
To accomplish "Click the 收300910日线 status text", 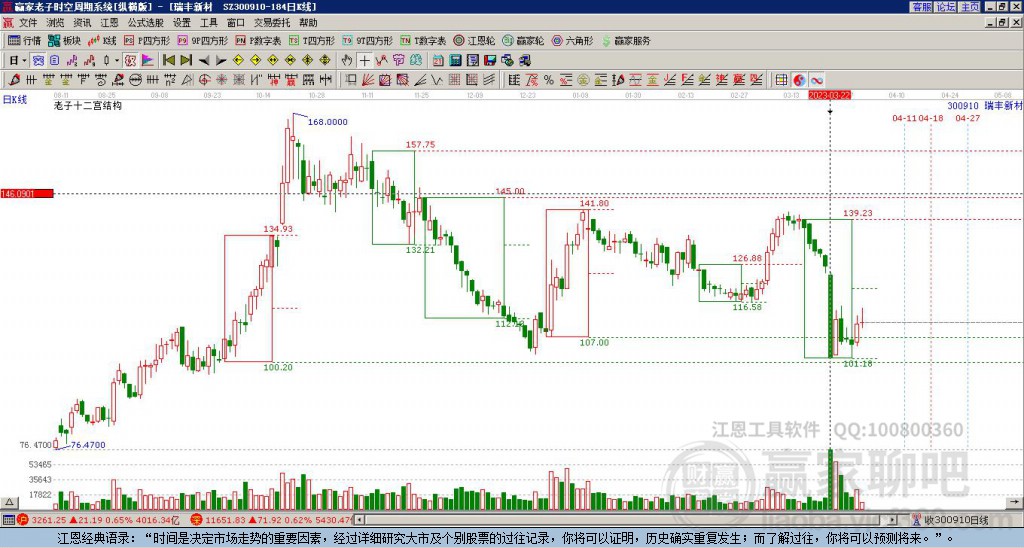I will [957, 521].
